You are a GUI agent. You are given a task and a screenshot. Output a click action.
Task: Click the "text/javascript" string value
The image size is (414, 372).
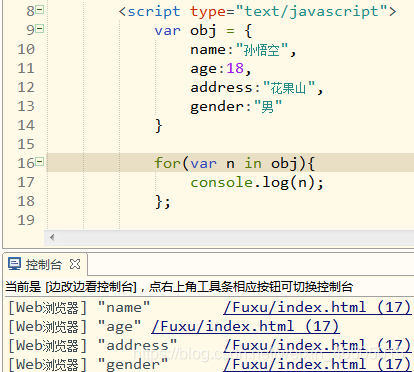[x=311, y=12]
